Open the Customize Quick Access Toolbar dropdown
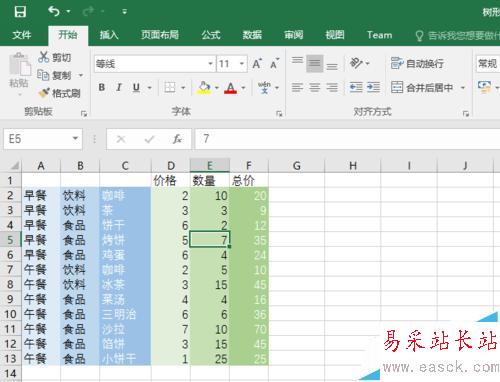Viewport: 500px width, 382px height. tap(124, 12)
